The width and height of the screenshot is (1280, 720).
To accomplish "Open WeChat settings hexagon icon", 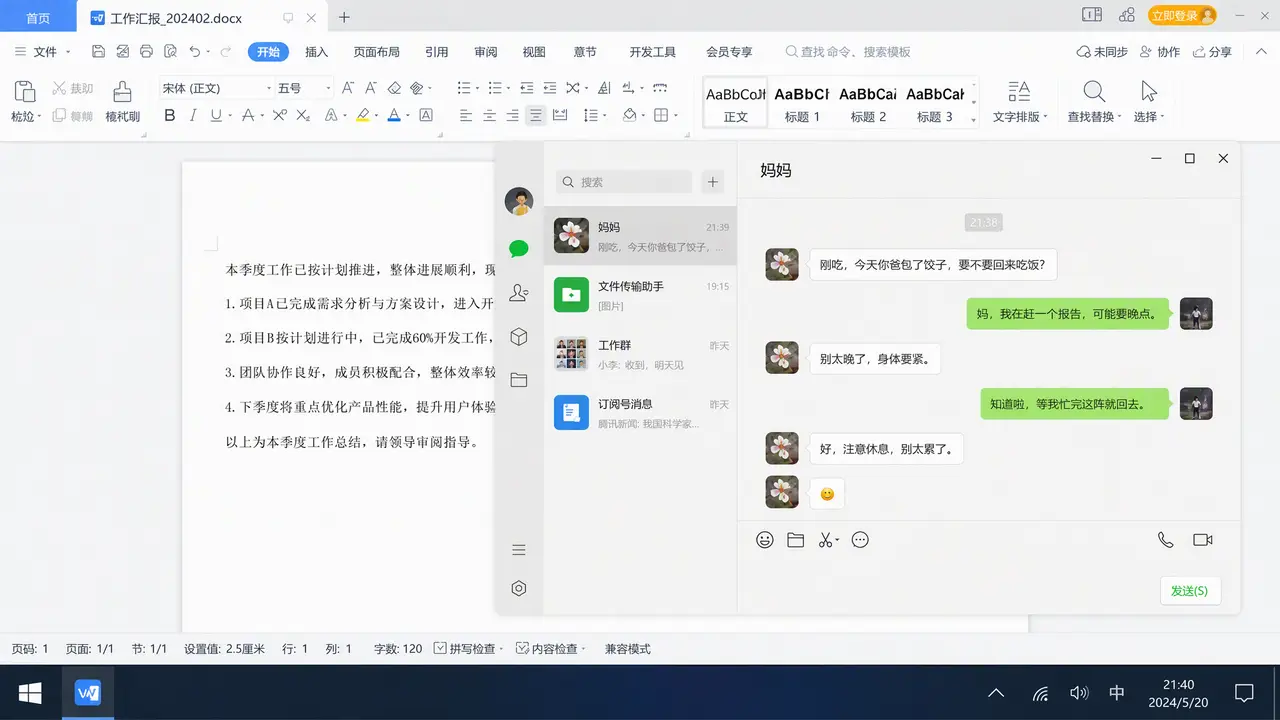I will pyautogui.click(x=519, y=589).
